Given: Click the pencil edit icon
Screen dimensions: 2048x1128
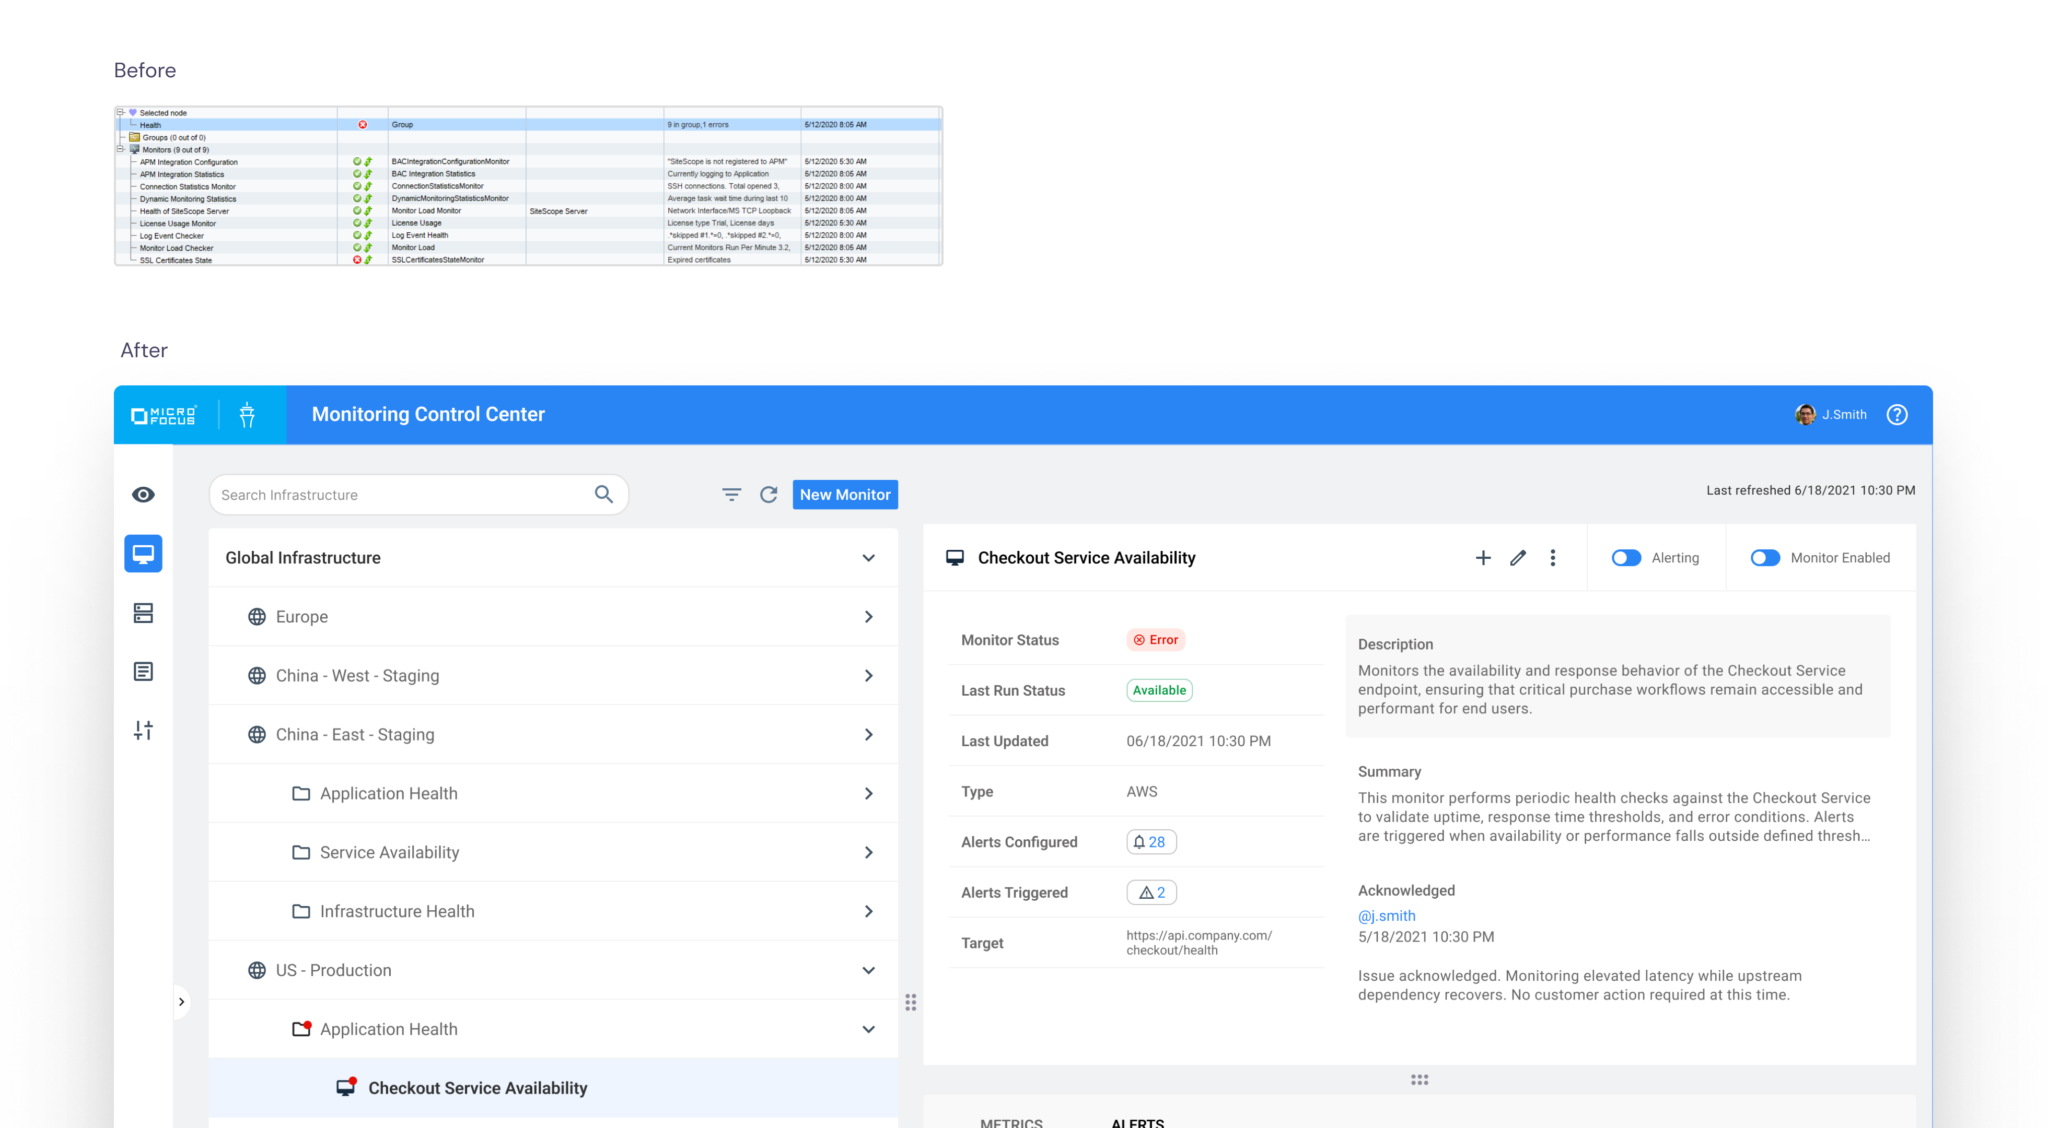Looking at the screenshot, I should pyautogui.click(x=1518, y=558).
